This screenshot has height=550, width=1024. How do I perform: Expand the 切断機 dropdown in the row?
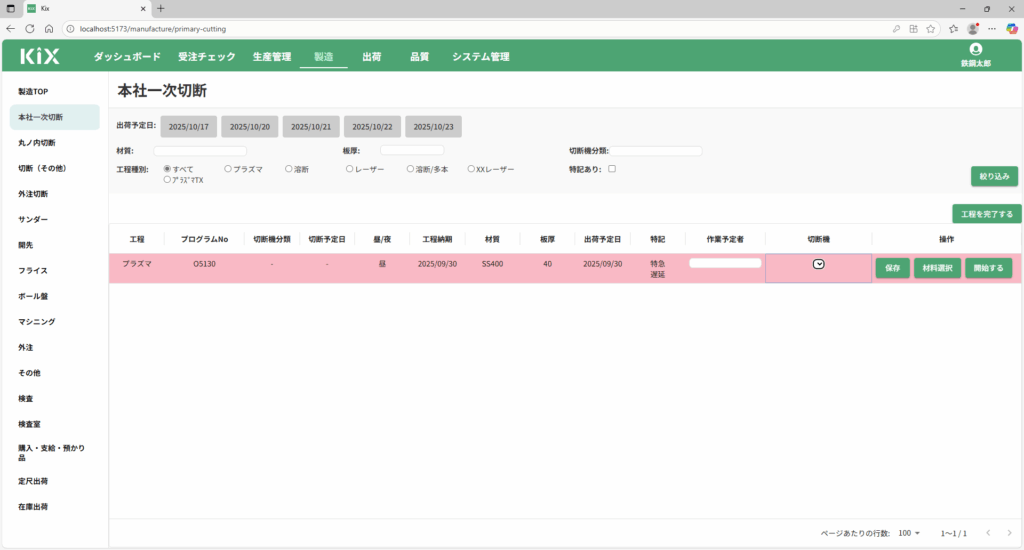point(818,264)
